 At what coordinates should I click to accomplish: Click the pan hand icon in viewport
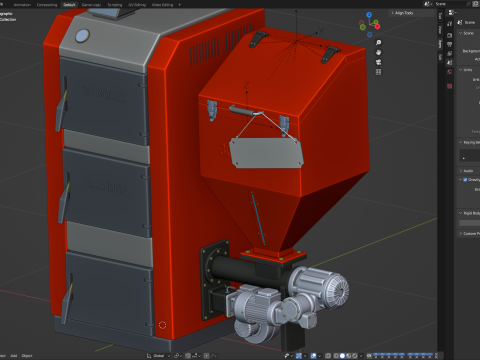click(x=378, y=52)
